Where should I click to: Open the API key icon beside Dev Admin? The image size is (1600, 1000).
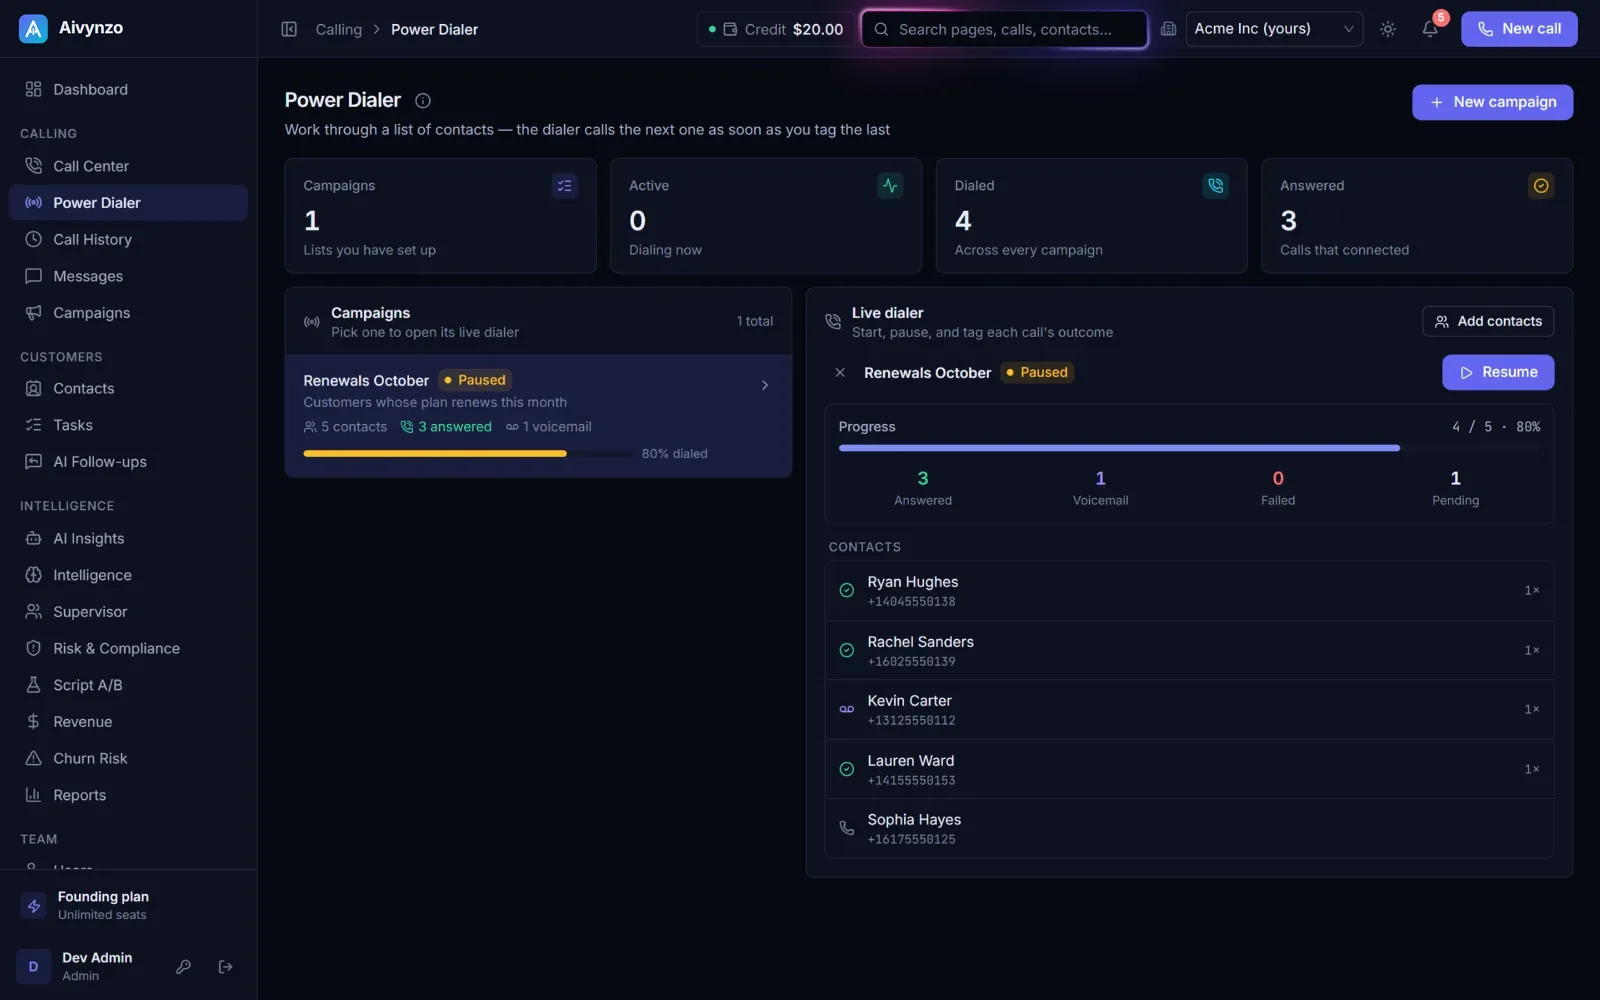click(x=184, y=966)
